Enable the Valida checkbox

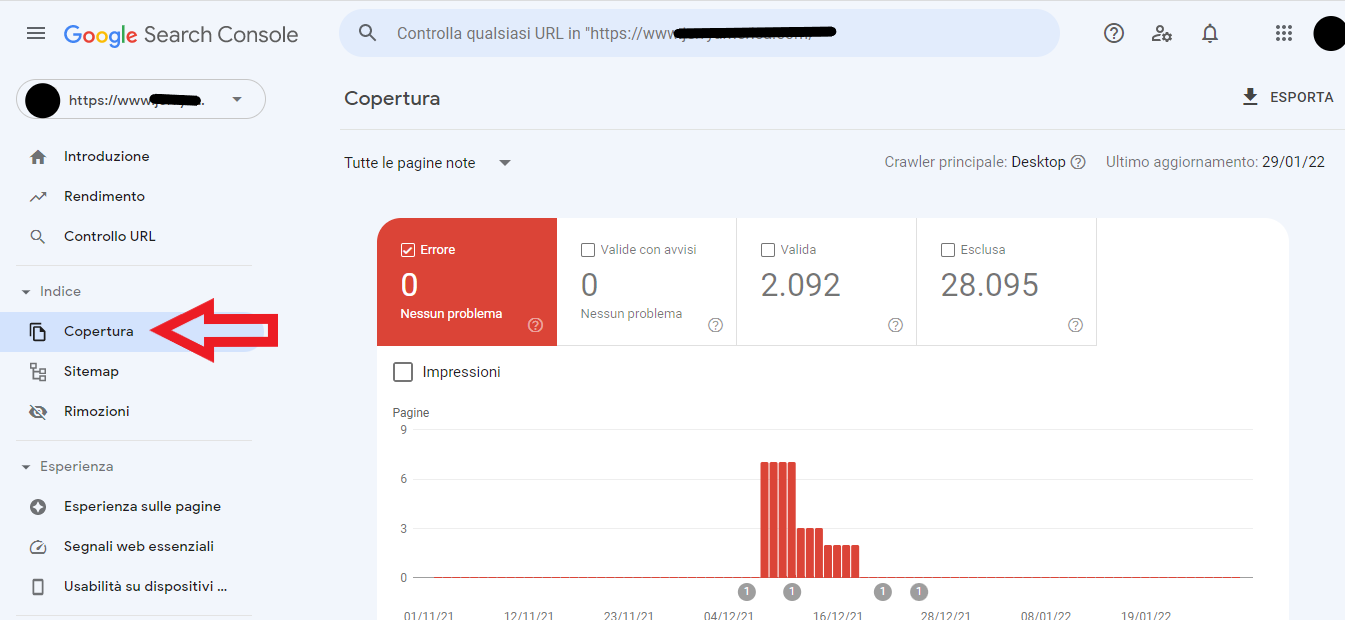tap(768, 250)
